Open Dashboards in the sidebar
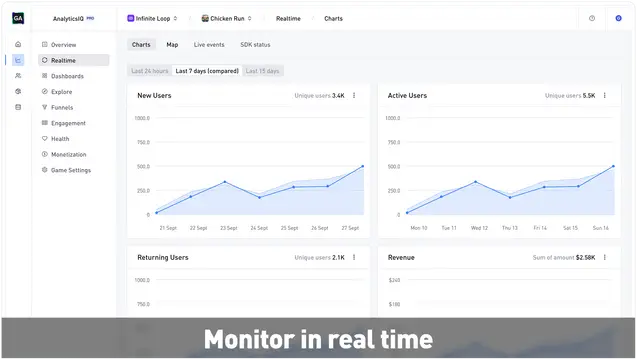Image resolution: width=637 pixels, height=360 pixels. 74,76
